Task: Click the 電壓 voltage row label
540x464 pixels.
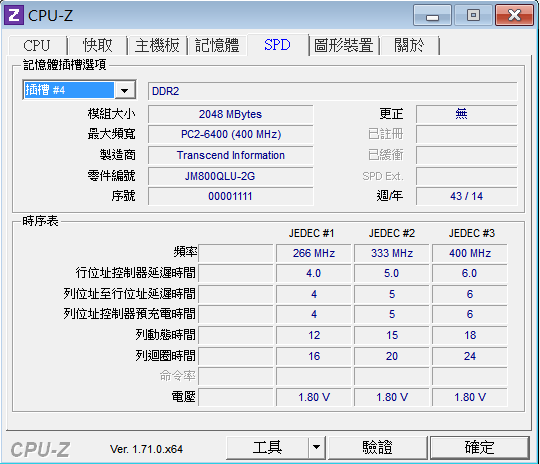Action: 184,397
